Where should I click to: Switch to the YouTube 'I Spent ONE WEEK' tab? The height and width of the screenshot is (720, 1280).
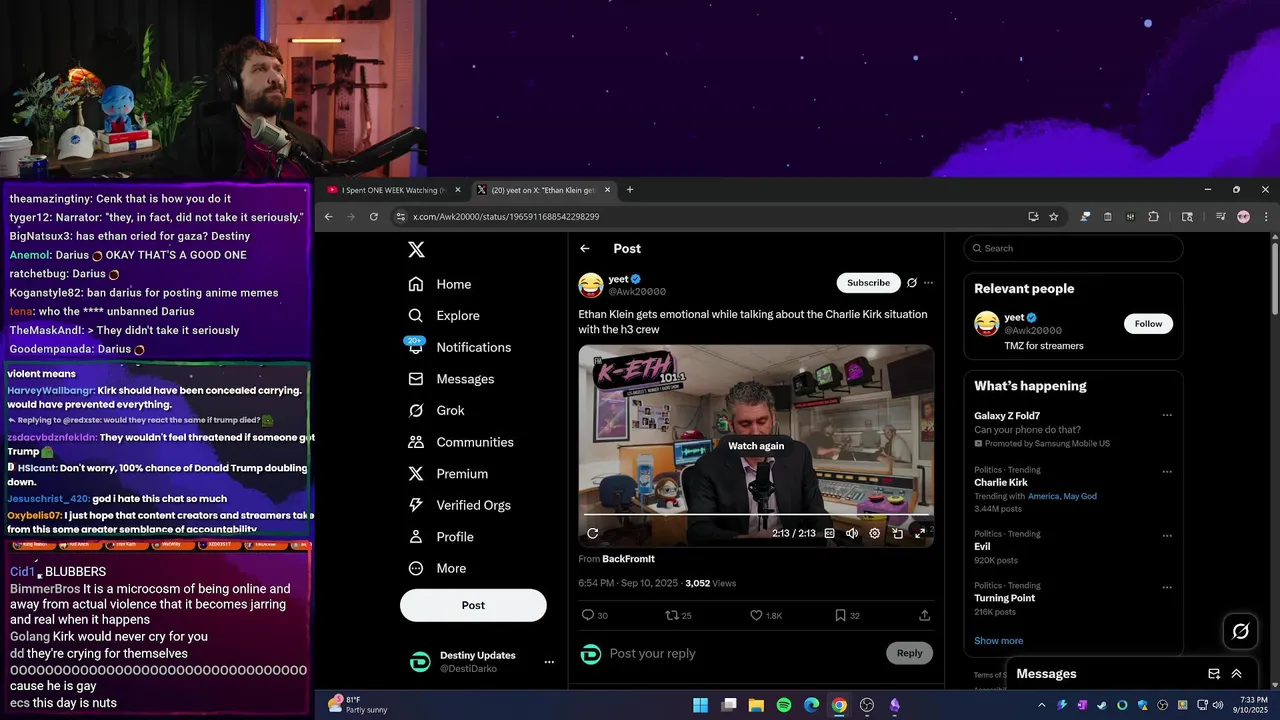(x=393, y=190)
